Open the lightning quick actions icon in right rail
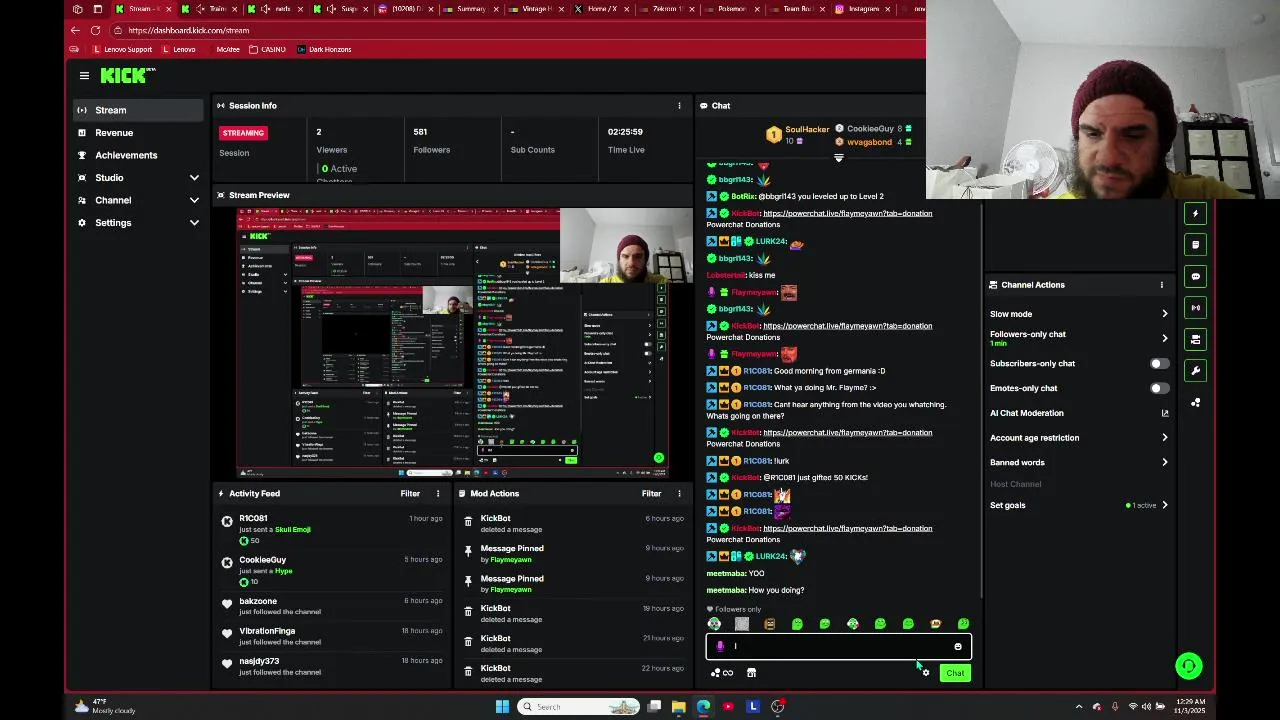Viewport: 1280px width, 720px height. [x=1195, y=213]
